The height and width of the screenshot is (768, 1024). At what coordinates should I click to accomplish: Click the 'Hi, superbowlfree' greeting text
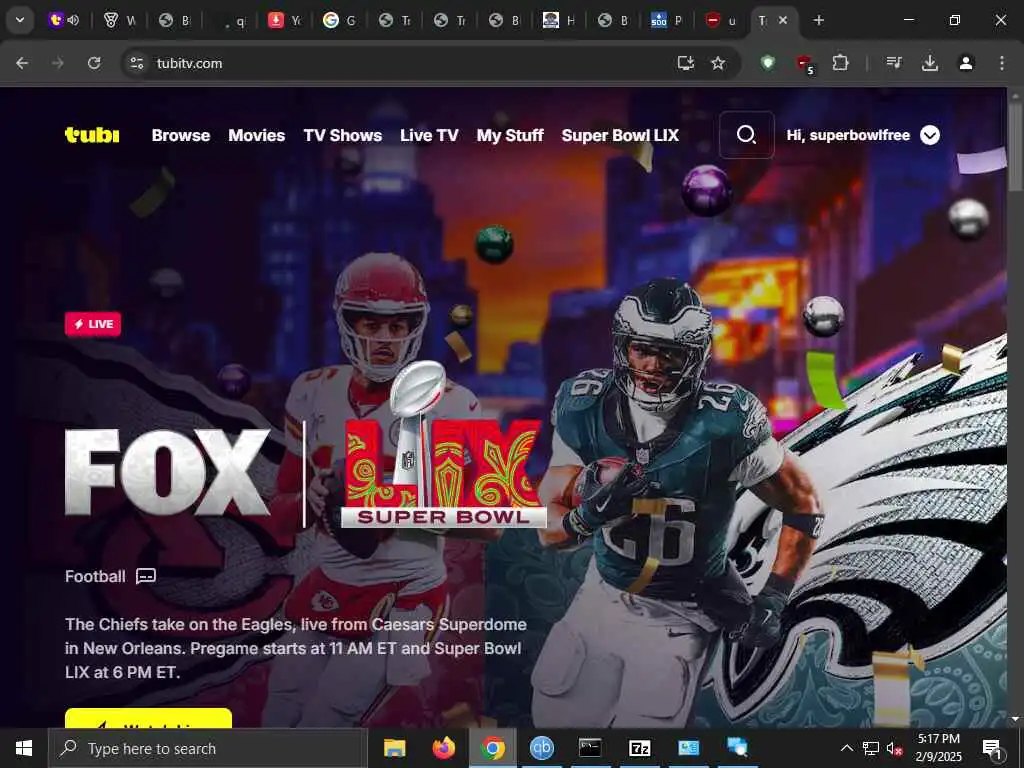click(848, 135)
